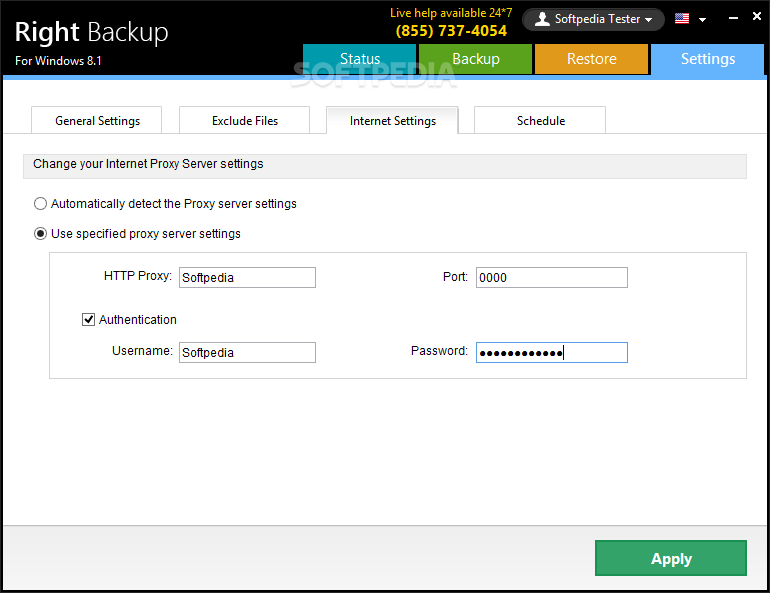Focus the HTTP Proxy input field
This screenshot has height=593, width=770.
point(248,277)
